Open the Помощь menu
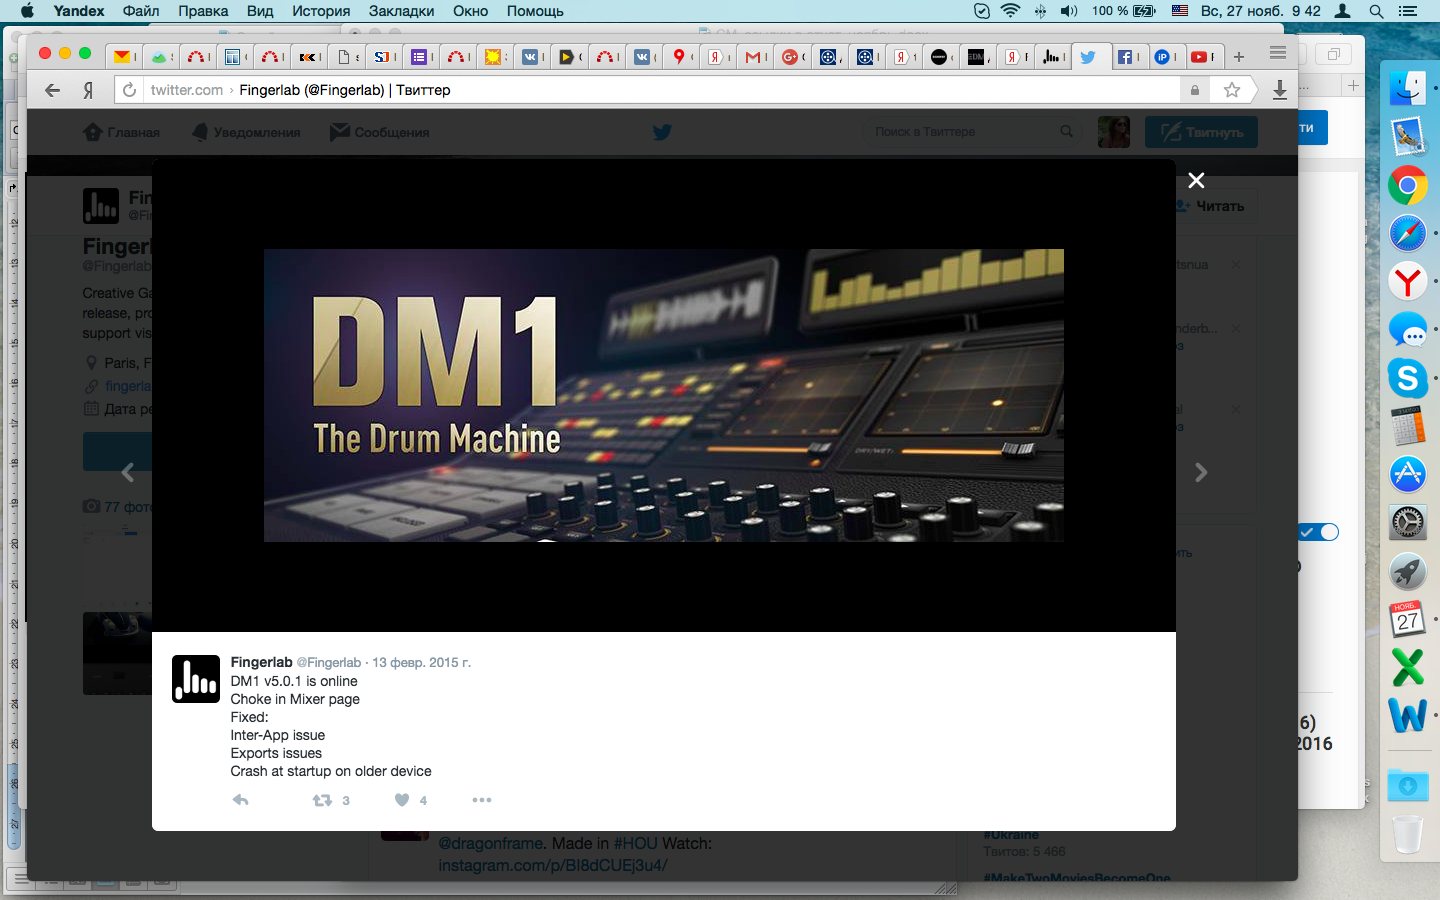The height and width of the screenshot is (900, 1440). [x=535, y=11]
